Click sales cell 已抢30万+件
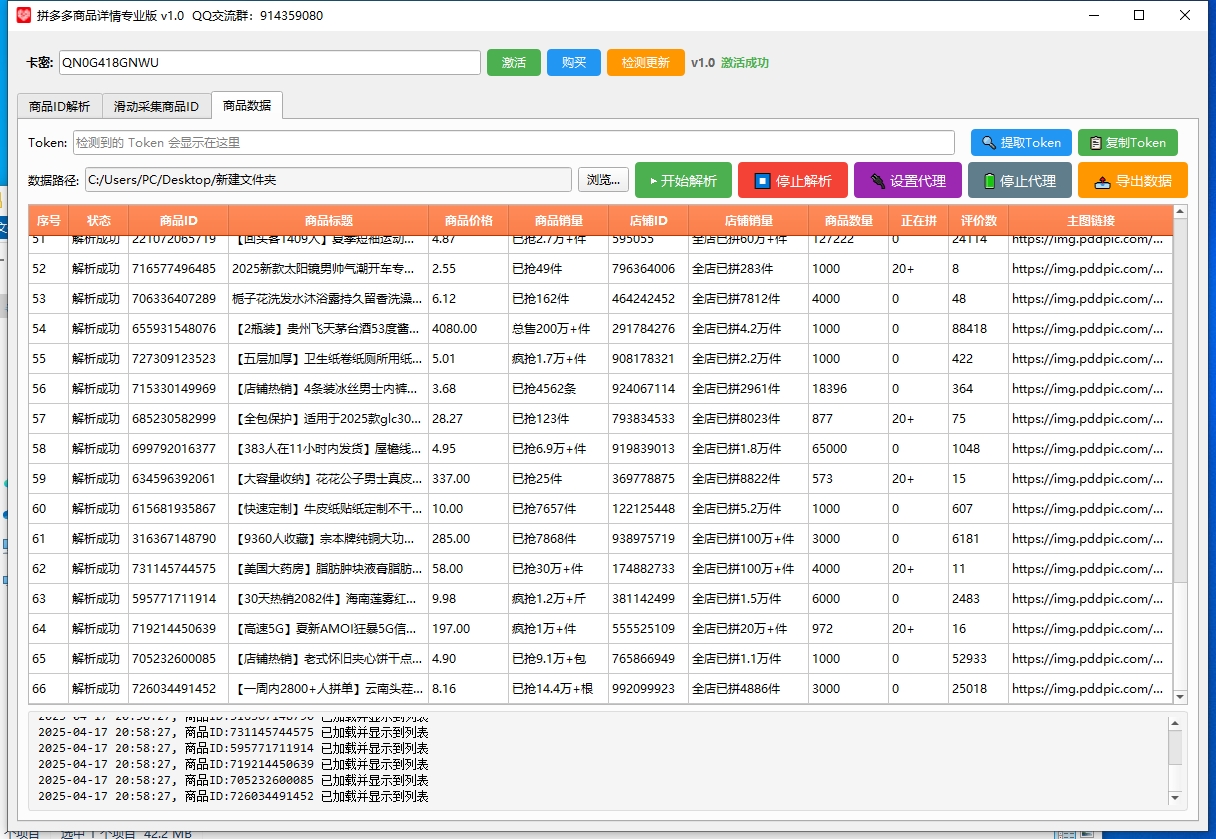This screenshot has width=1216, height=839. 559,569
